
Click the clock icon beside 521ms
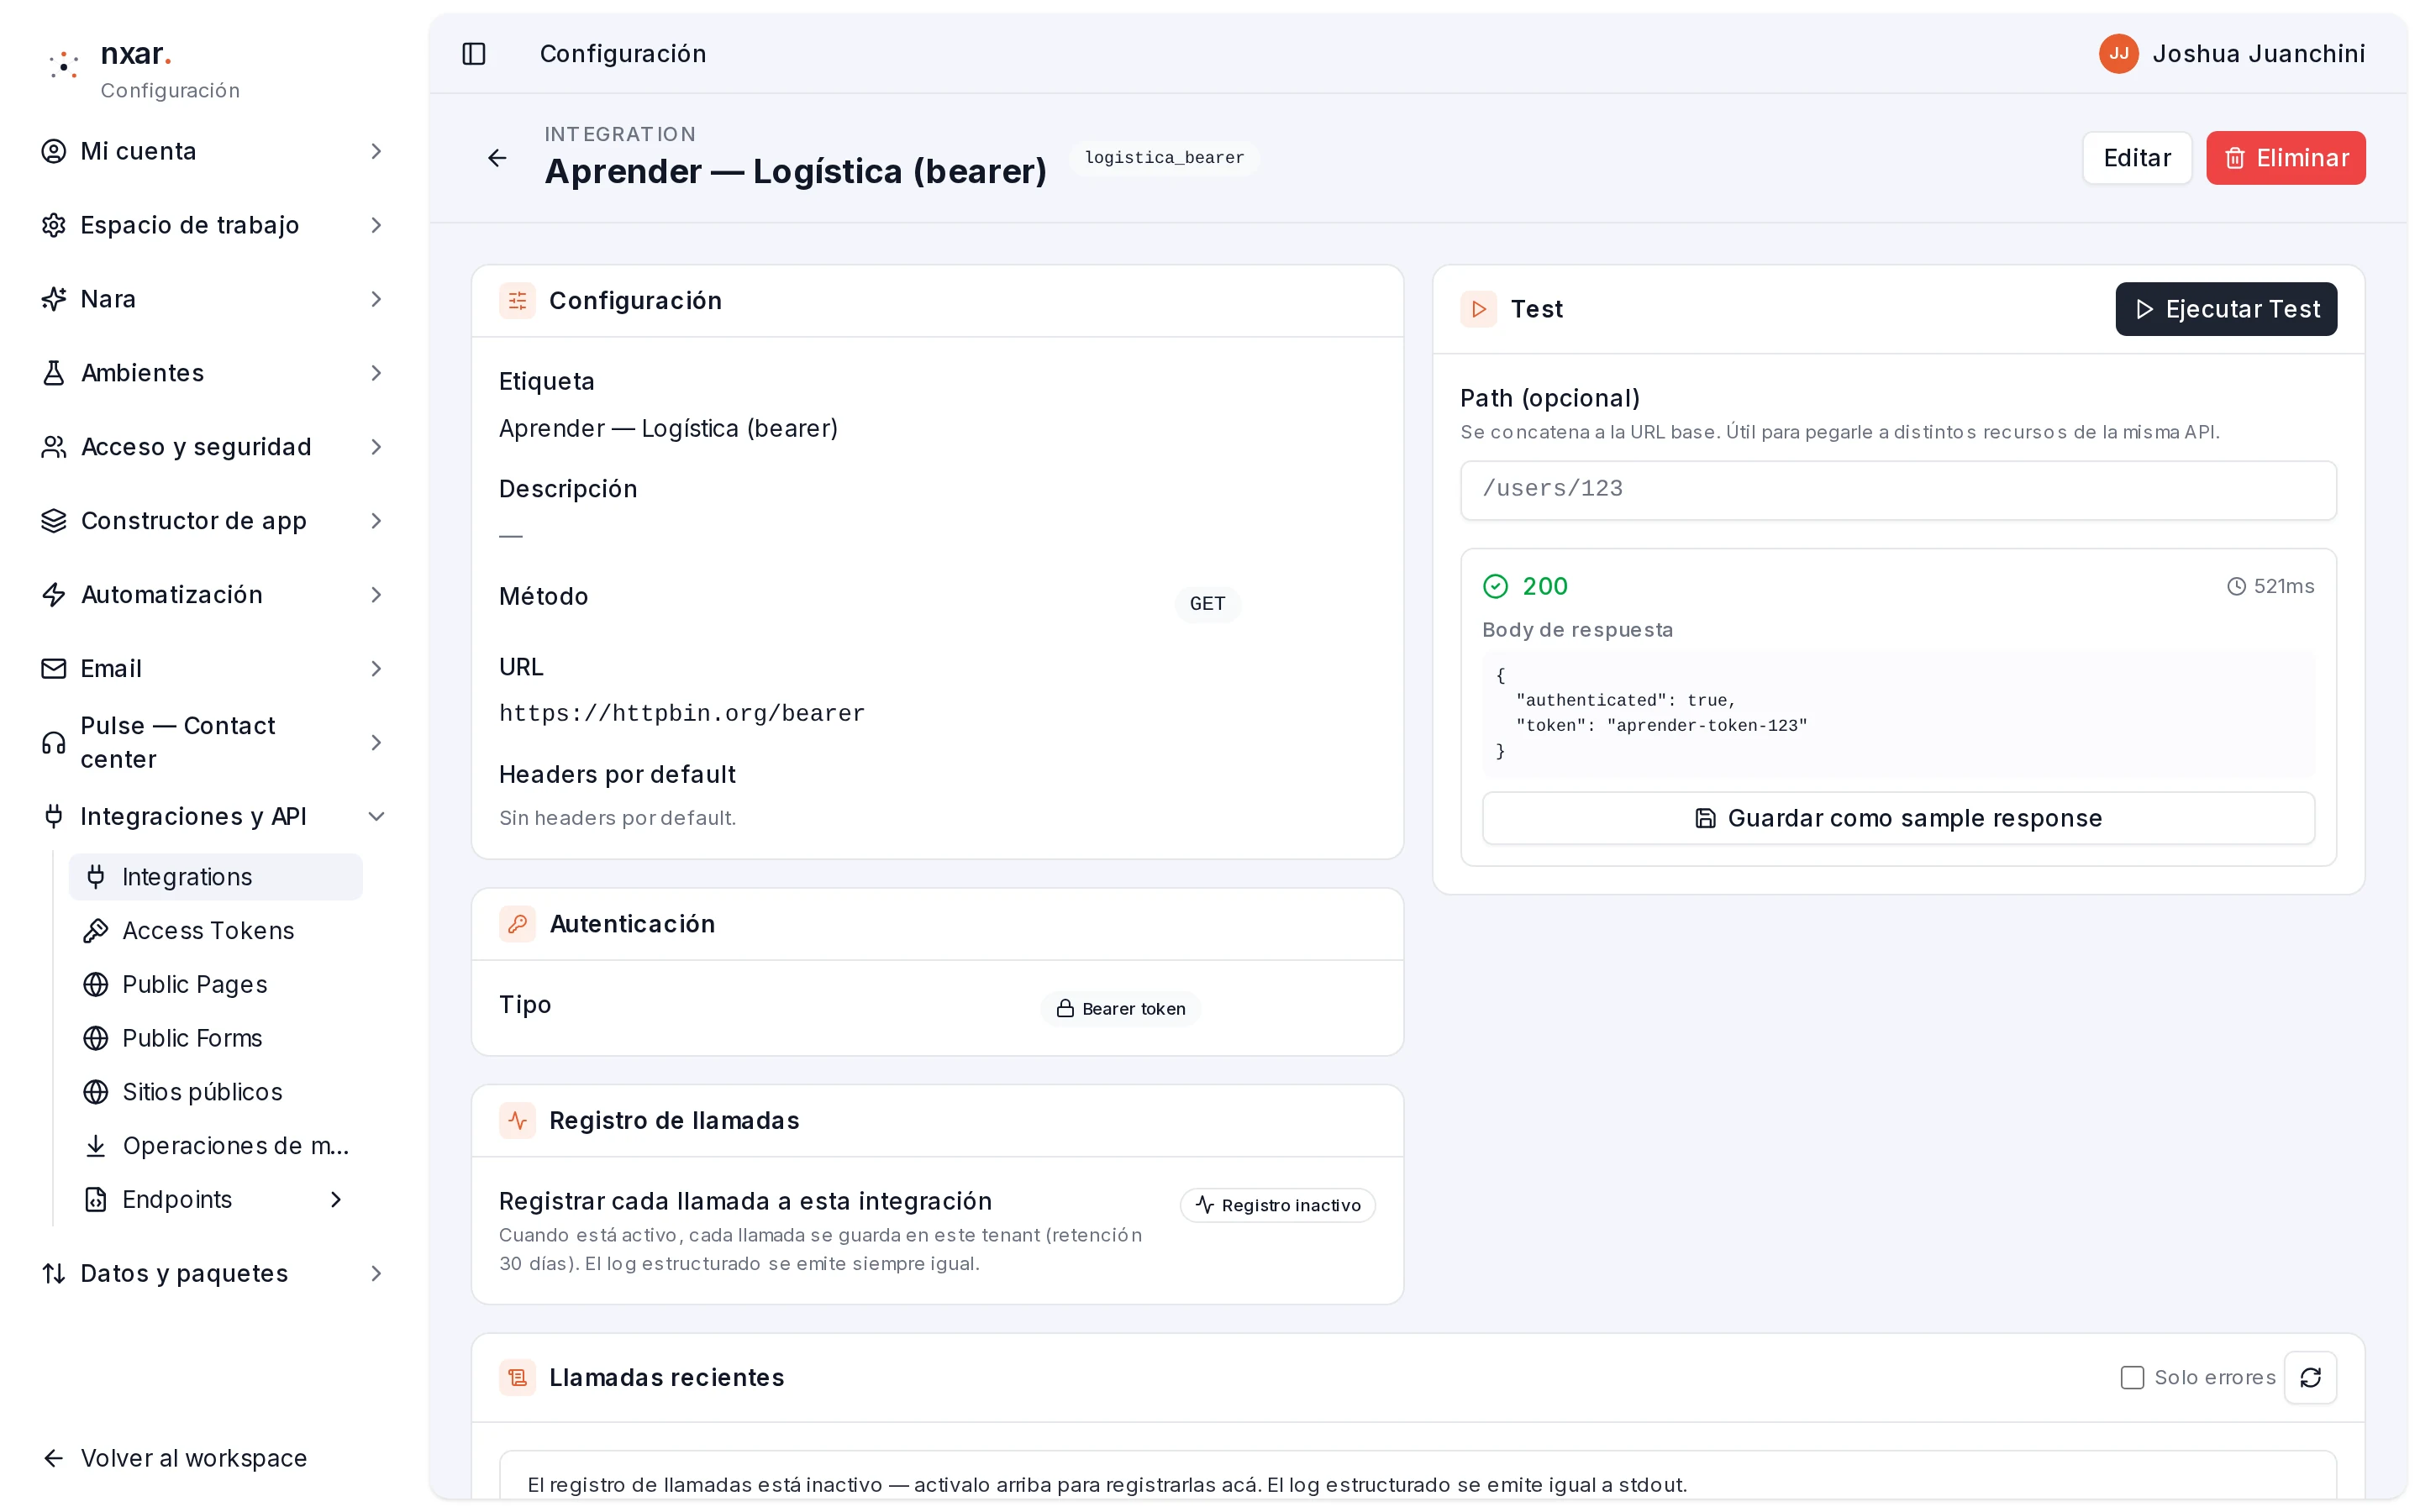click(2236, 587)
